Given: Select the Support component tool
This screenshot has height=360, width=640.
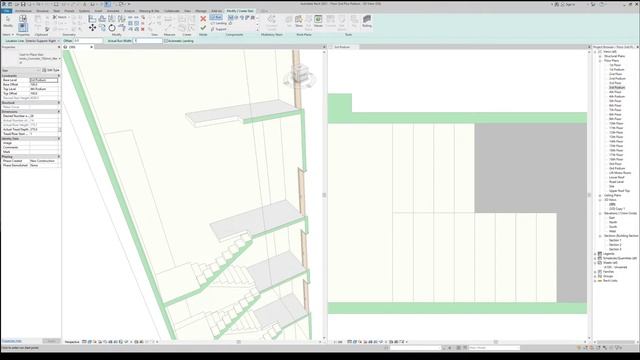Looking at the screenshot, I should [x=218, y=29].
